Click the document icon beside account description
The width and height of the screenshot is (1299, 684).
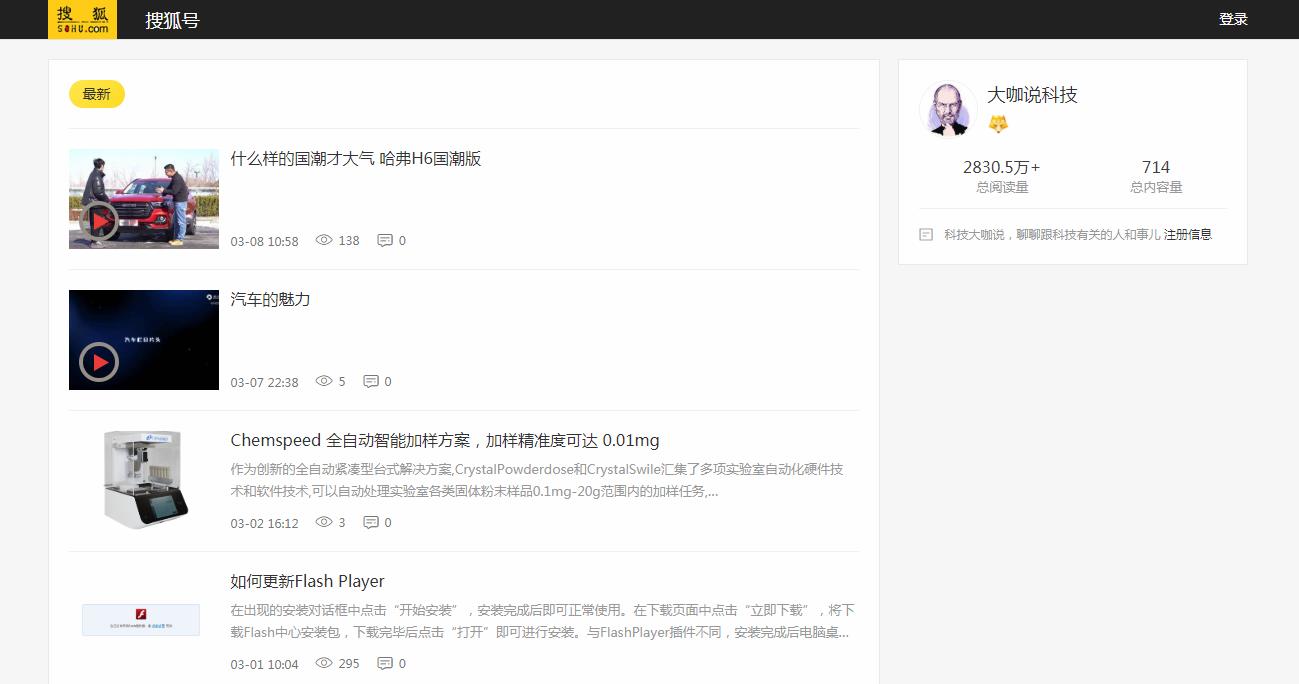coord(926,234)
